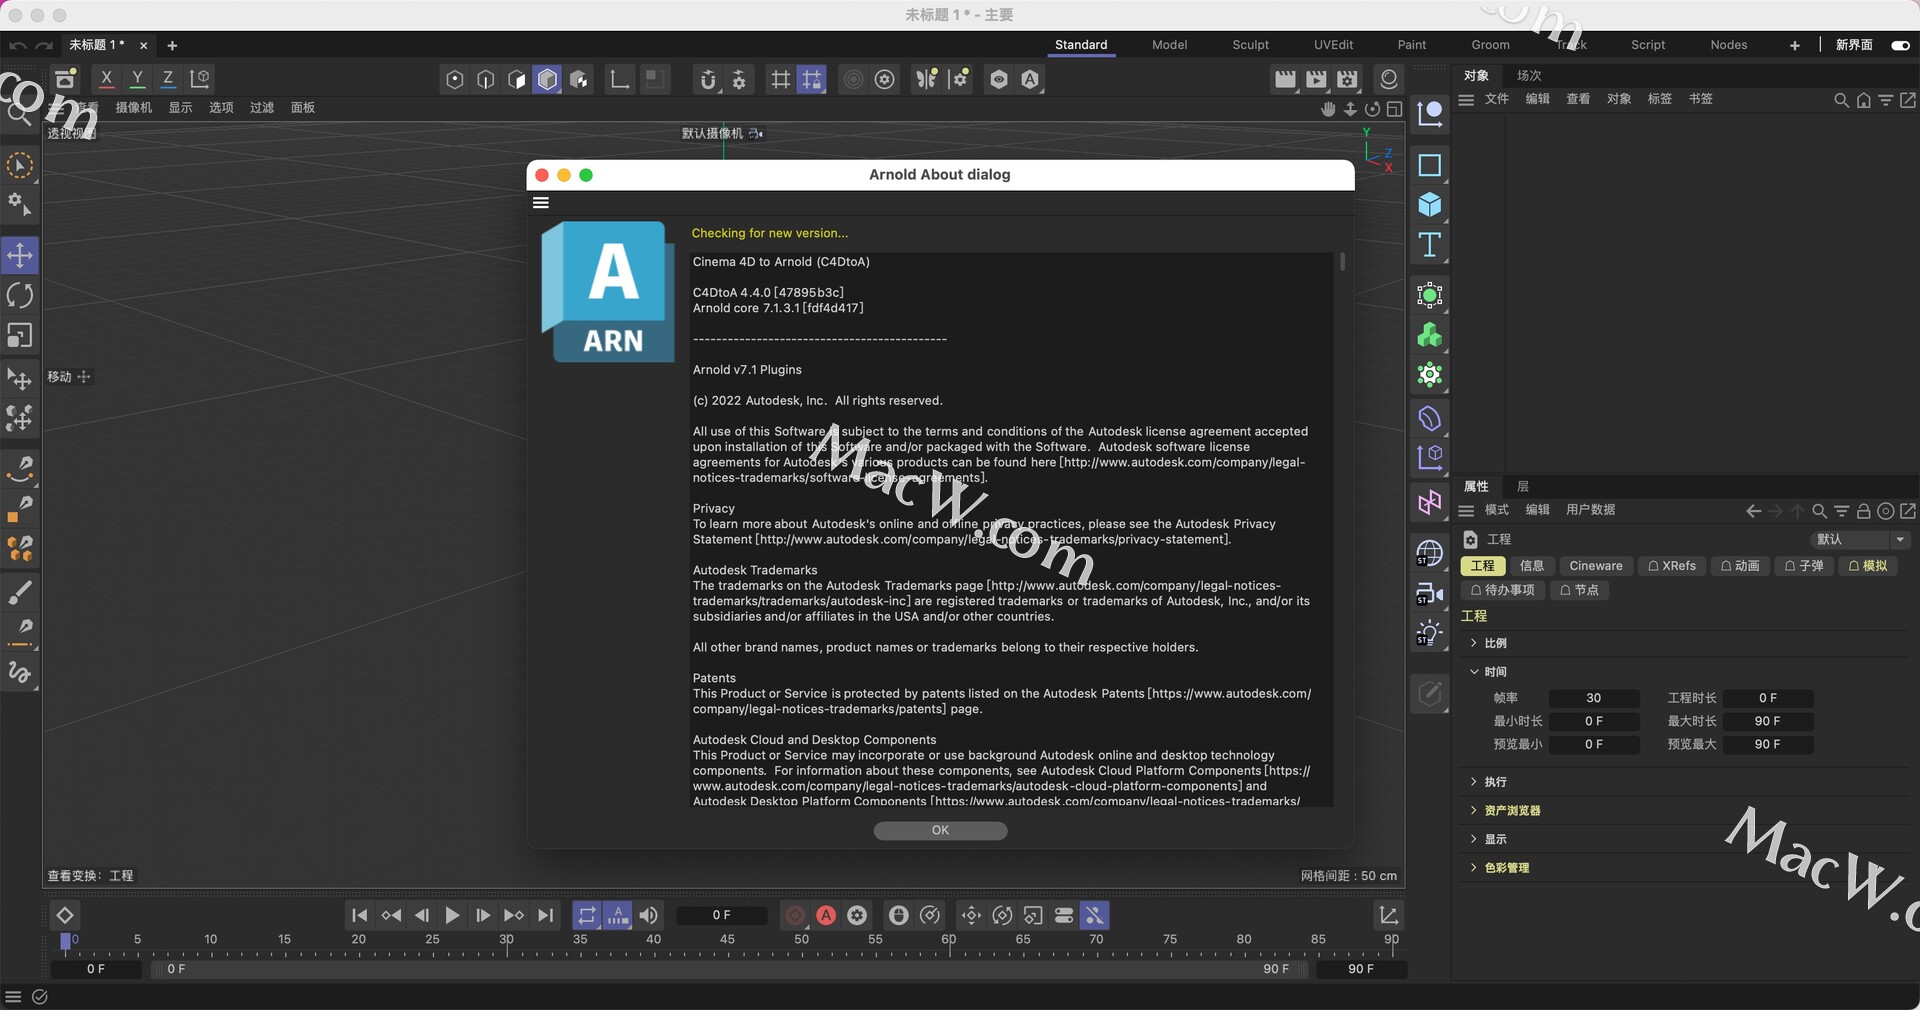1920x1010 pixels.
Task: Toggle the Z axis lock
Action: (x=168, y=79)
